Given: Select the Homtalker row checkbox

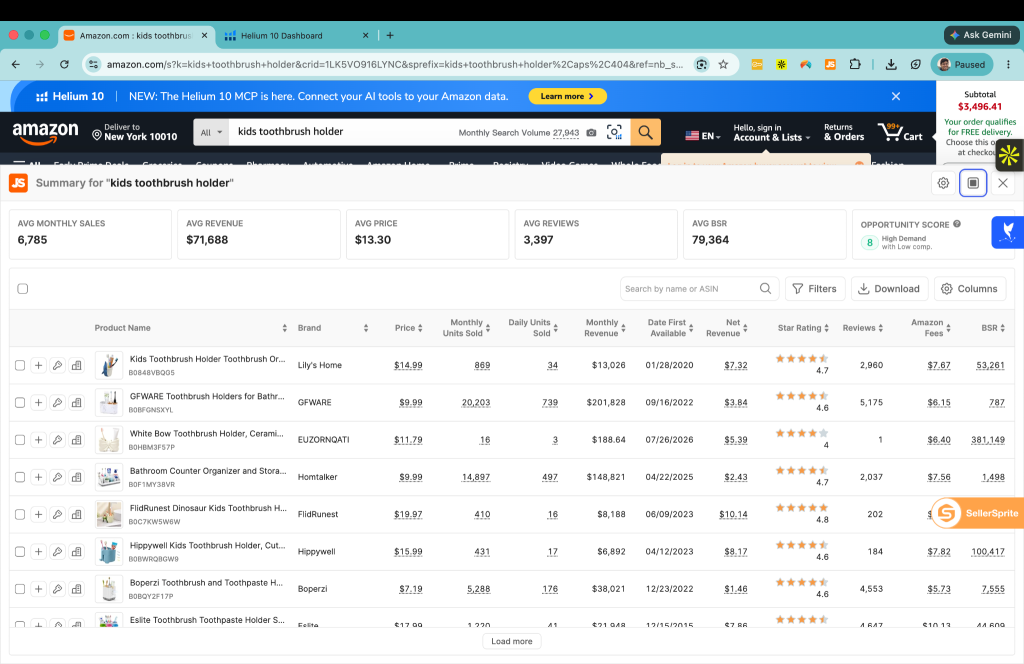Looking at the screenshot, I should point(20,477).
